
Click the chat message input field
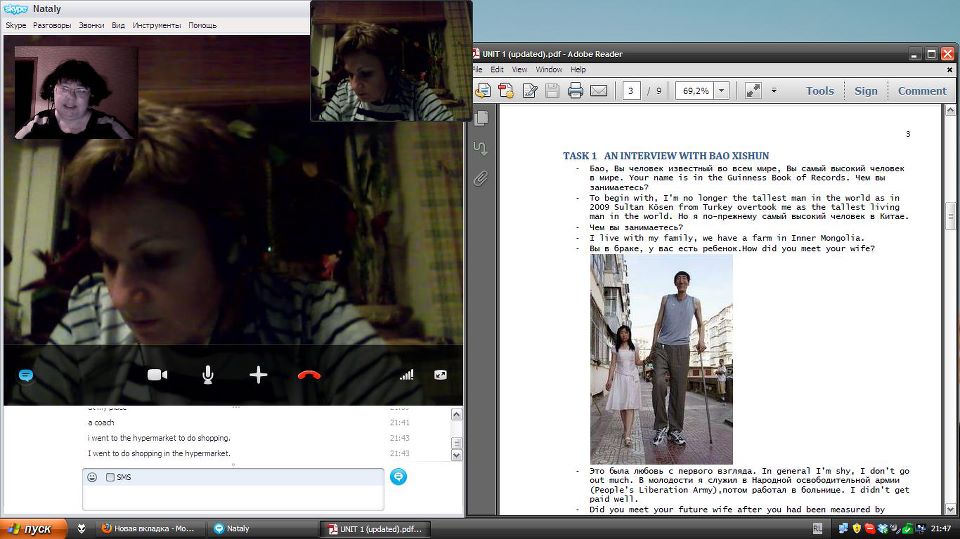pos(235,495)
